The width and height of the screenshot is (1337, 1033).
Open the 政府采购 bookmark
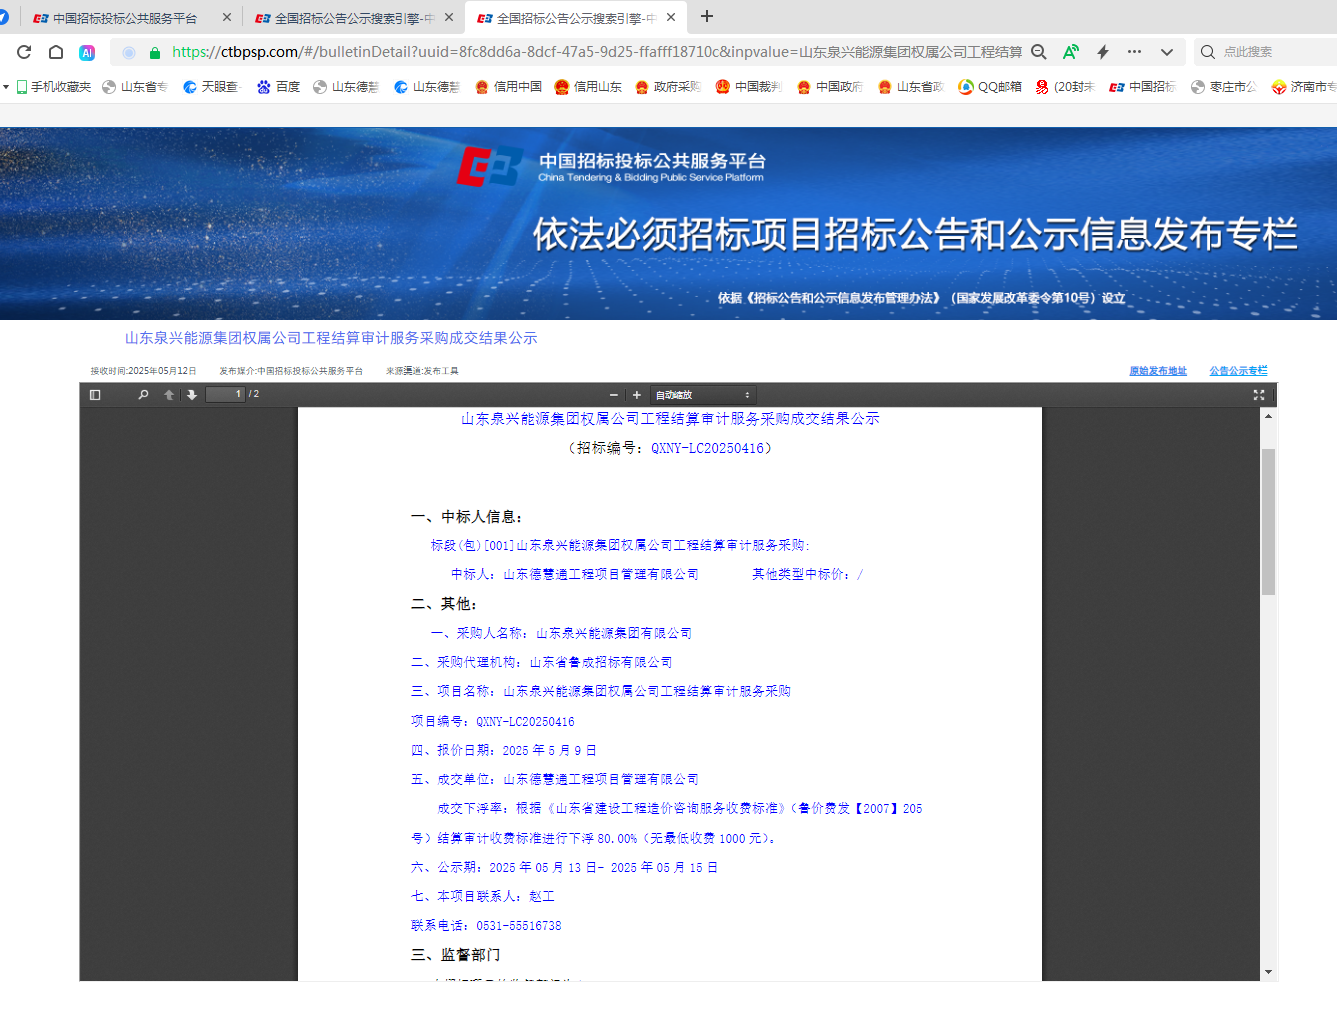[x=668, y=87]
